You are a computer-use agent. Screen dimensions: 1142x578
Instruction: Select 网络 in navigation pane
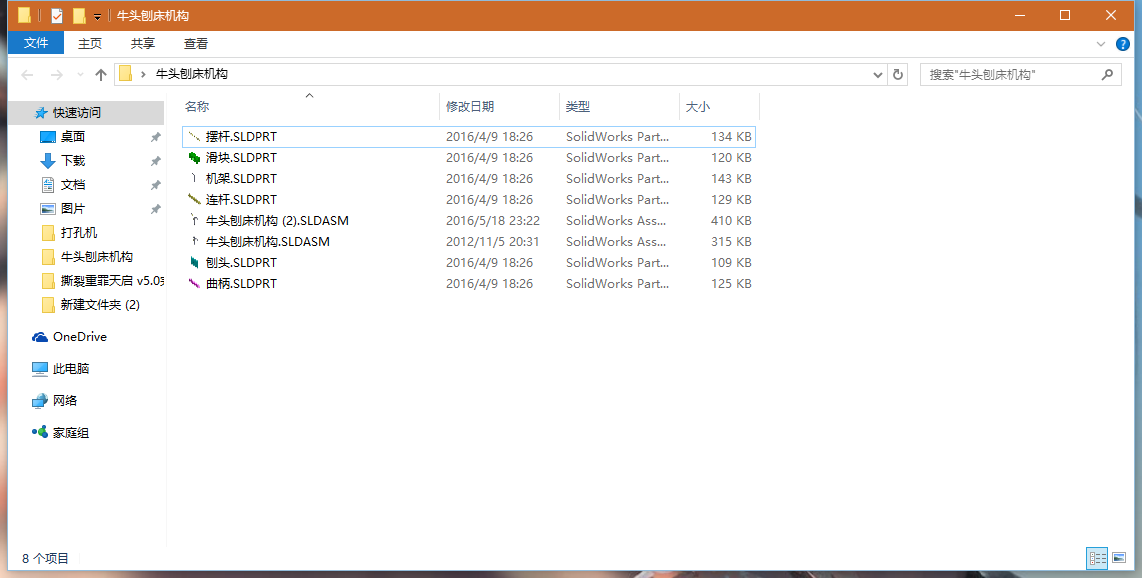(x=65, y=401)
